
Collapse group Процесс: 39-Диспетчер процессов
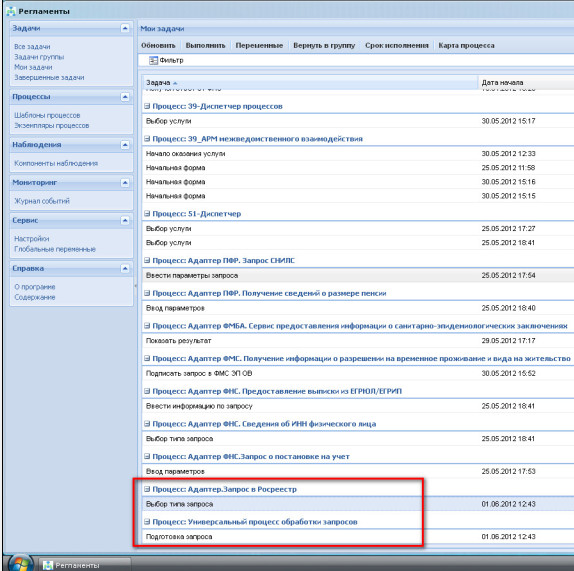click(147, 106)
